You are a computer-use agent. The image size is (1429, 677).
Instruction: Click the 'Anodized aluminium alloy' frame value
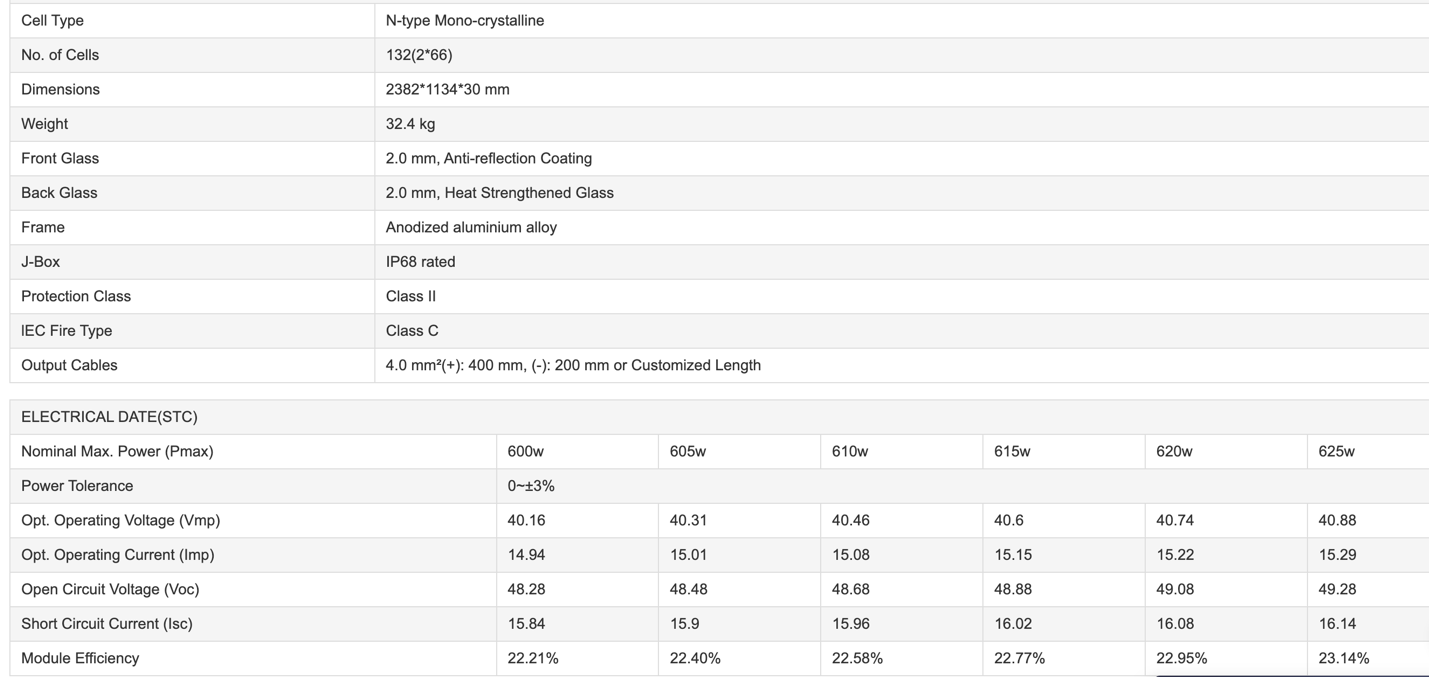pos(471,227)
